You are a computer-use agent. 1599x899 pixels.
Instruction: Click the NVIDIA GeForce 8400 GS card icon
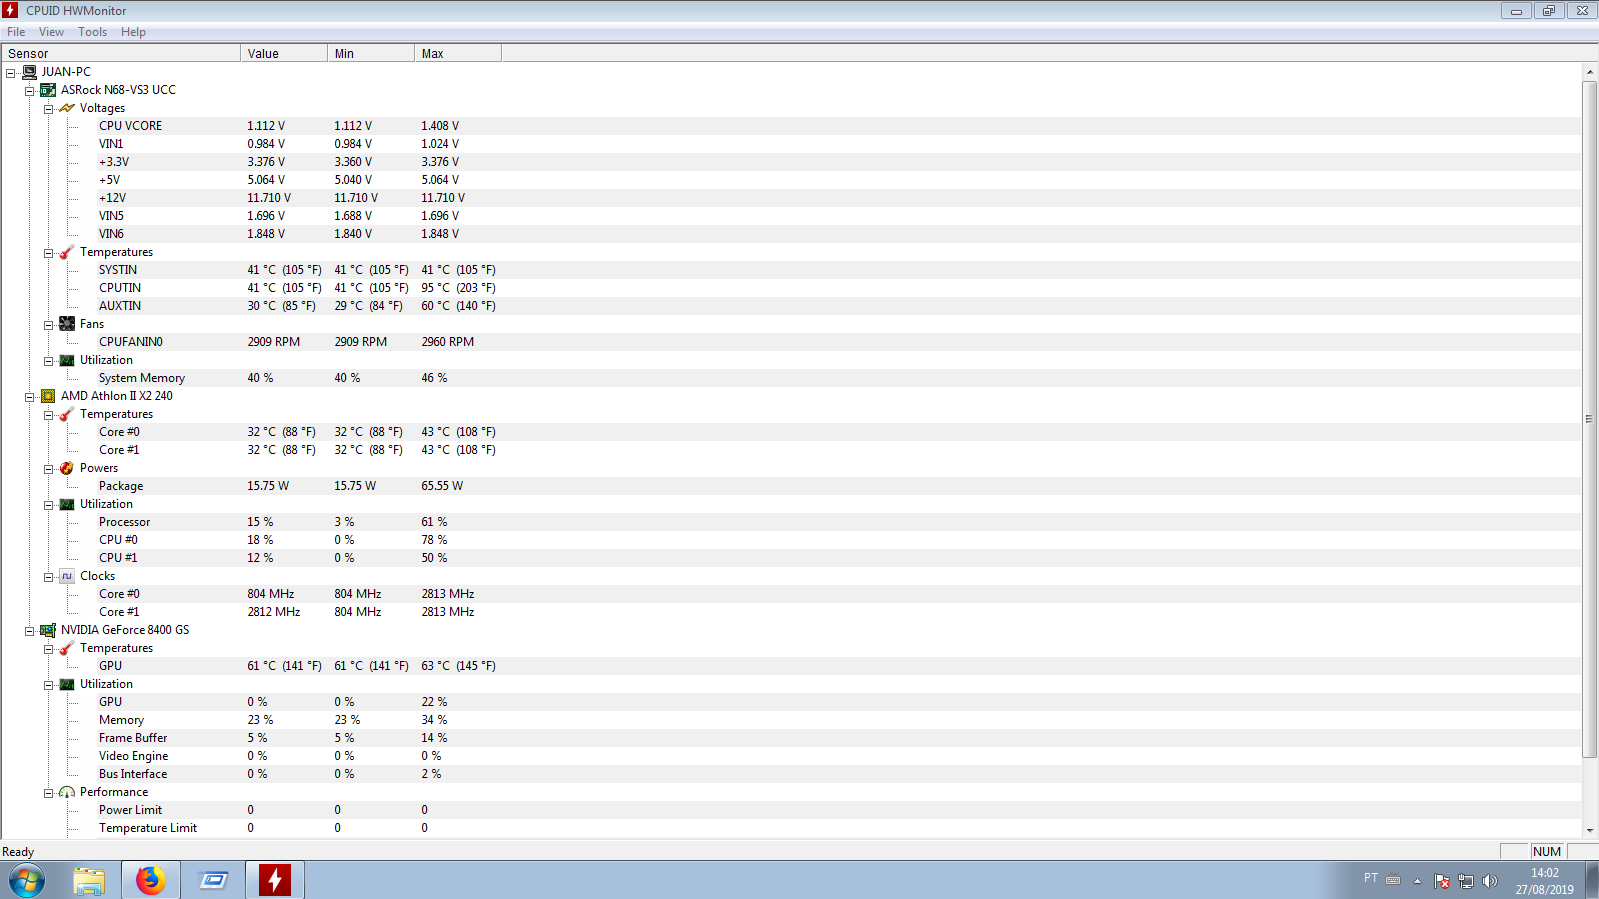pos(48,630)
